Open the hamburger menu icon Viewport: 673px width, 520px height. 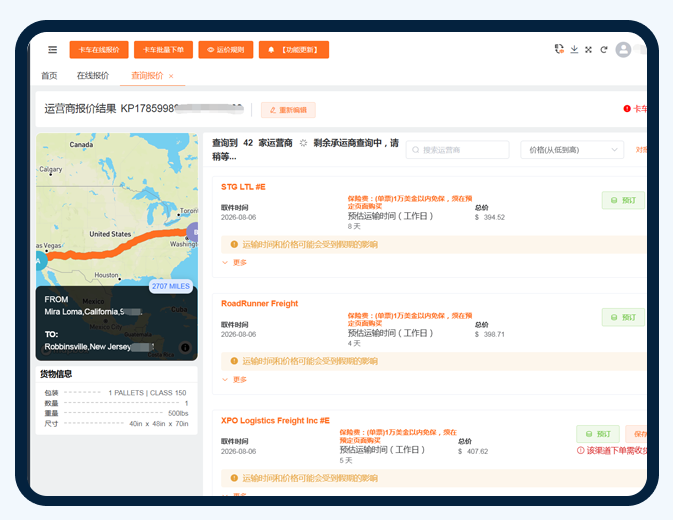point(52,50)
